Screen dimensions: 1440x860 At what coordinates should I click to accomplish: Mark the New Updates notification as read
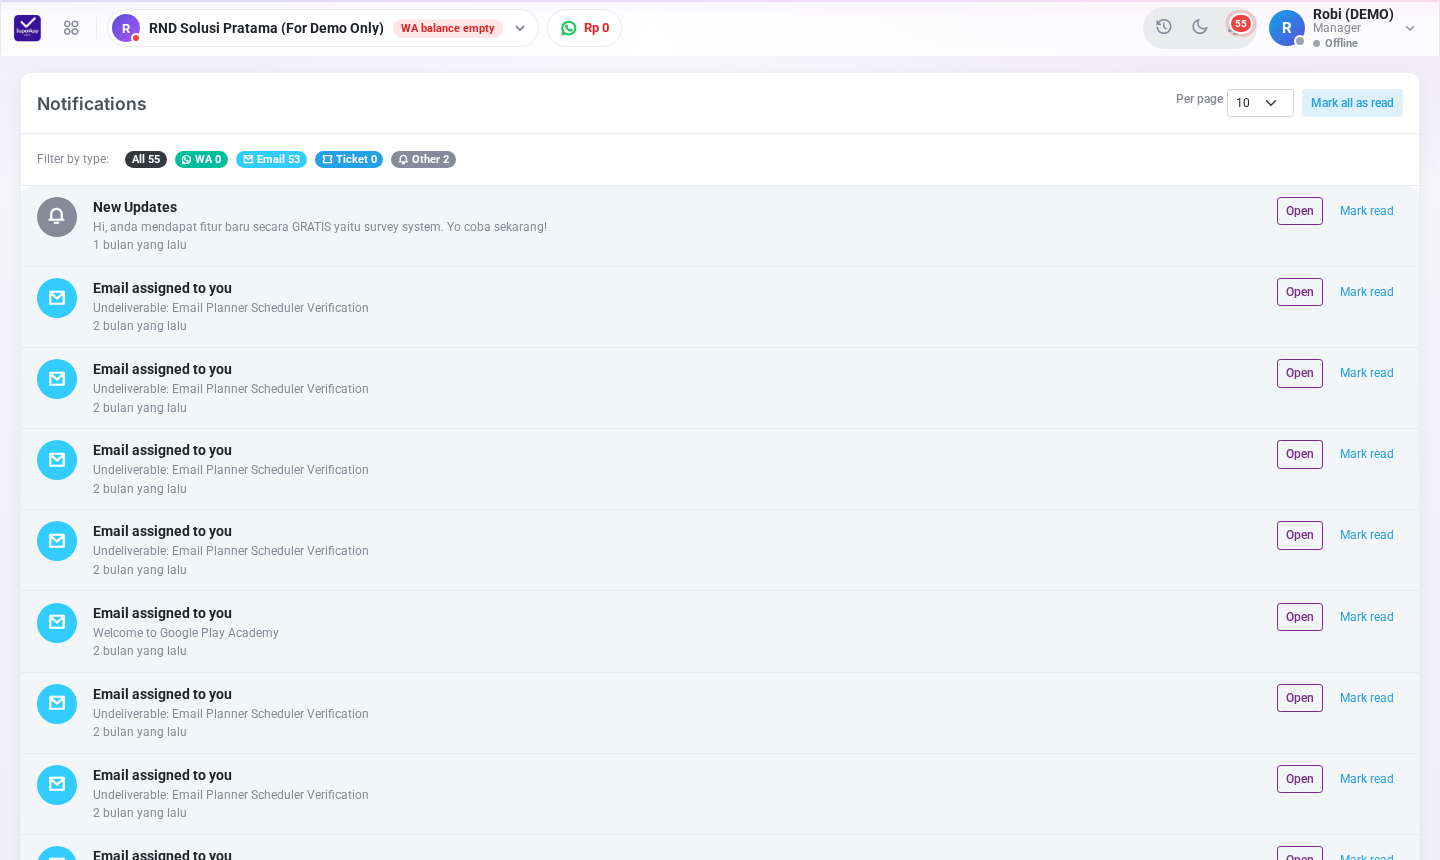tap(1367, 211)
